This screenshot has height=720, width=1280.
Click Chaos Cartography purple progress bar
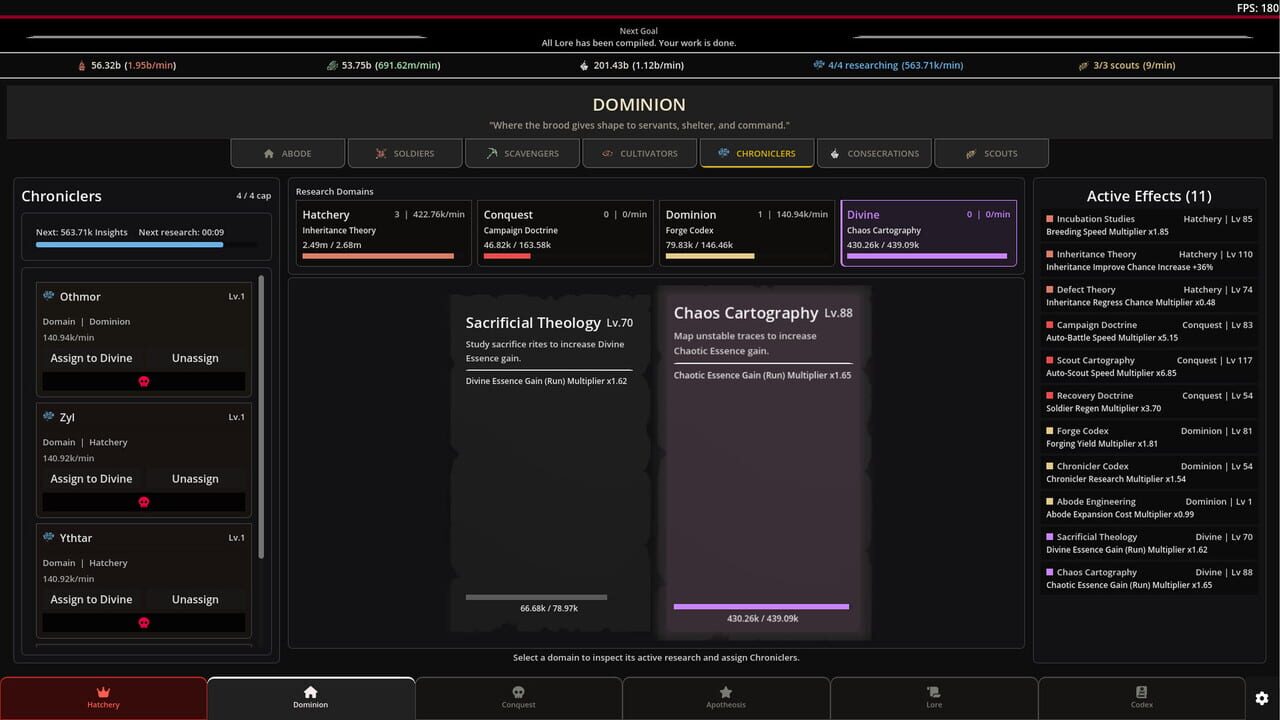[x=762, y=606]
